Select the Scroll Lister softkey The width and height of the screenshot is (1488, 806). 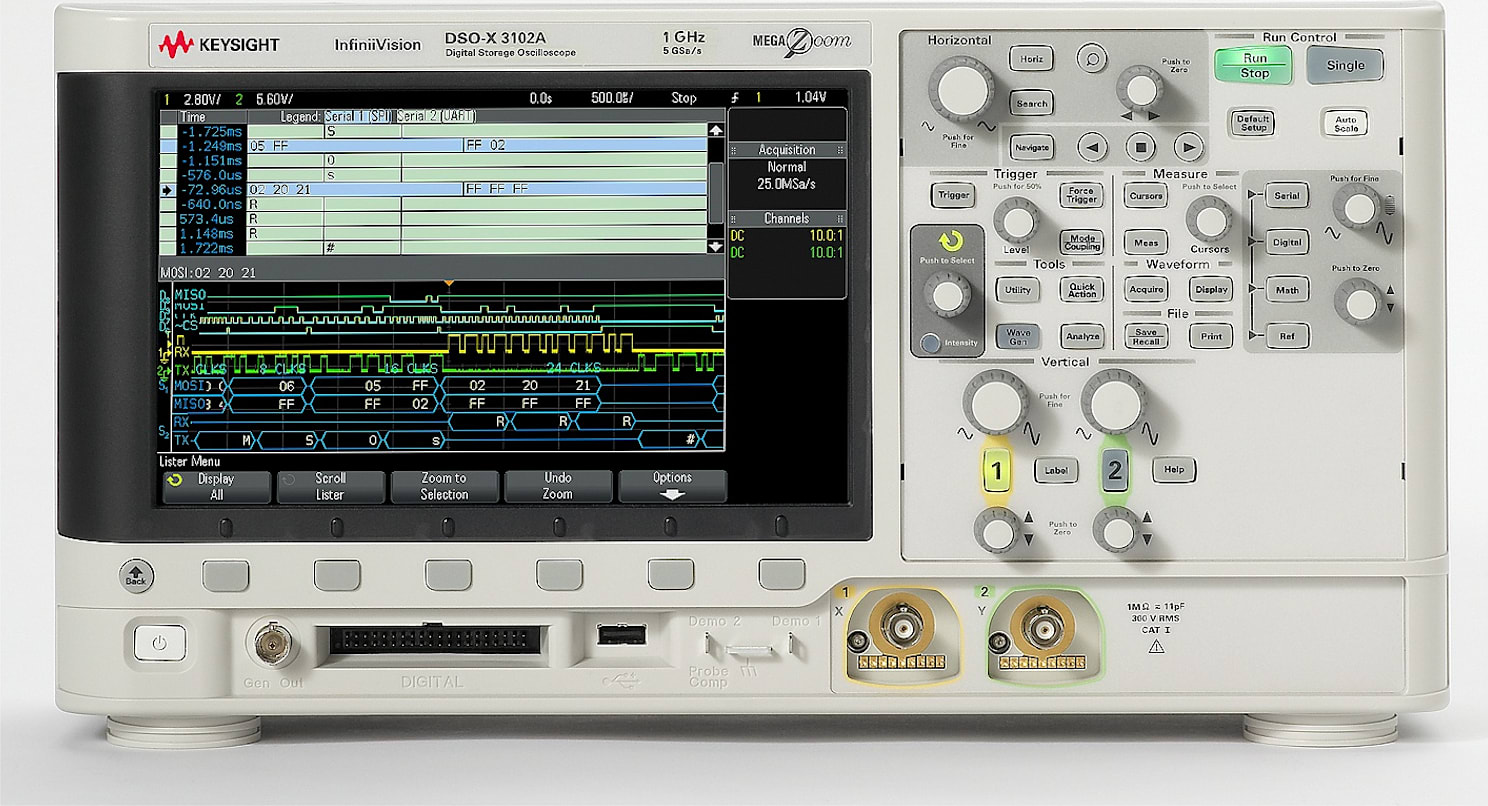tap(331, 484)
